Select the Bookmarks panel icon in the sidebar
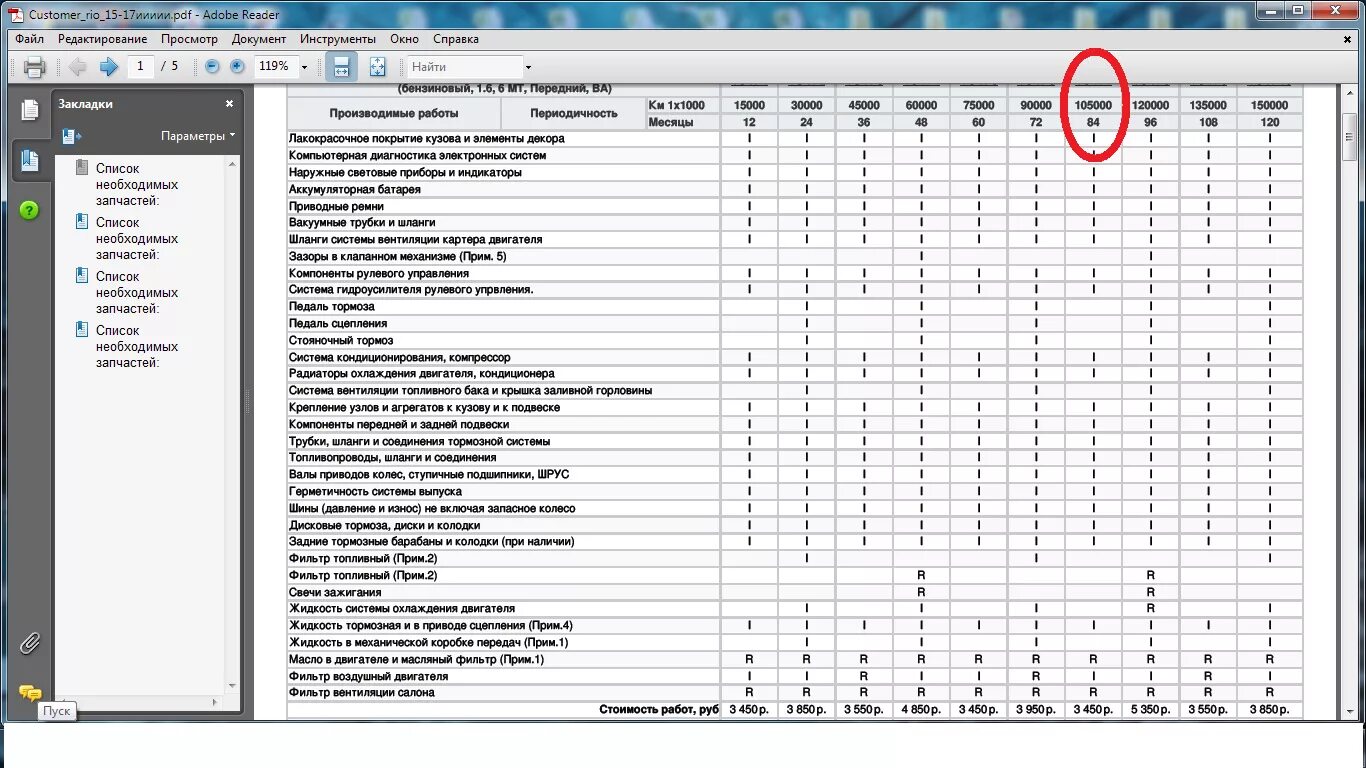The height and width of the screenshot is (768, 1366). (30, 159)
